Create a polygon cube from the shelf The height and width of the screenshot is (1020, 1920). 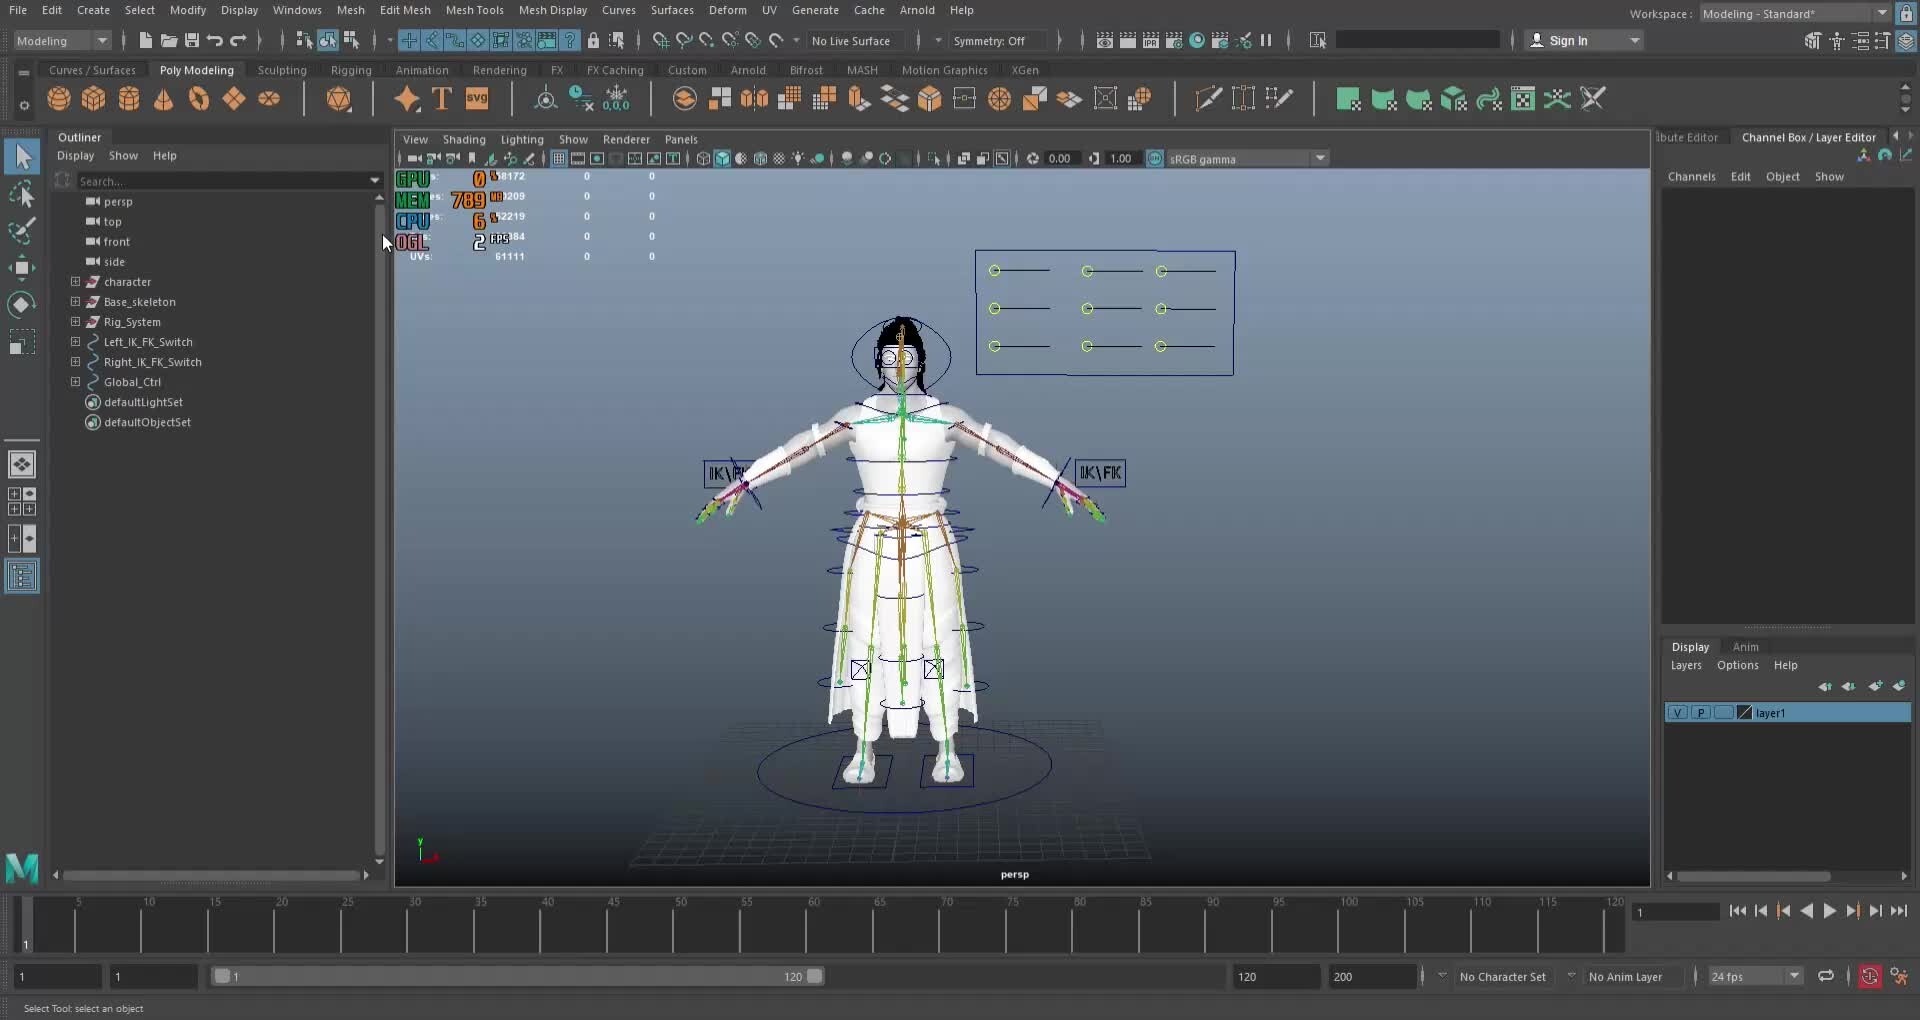tap(93, 98)
